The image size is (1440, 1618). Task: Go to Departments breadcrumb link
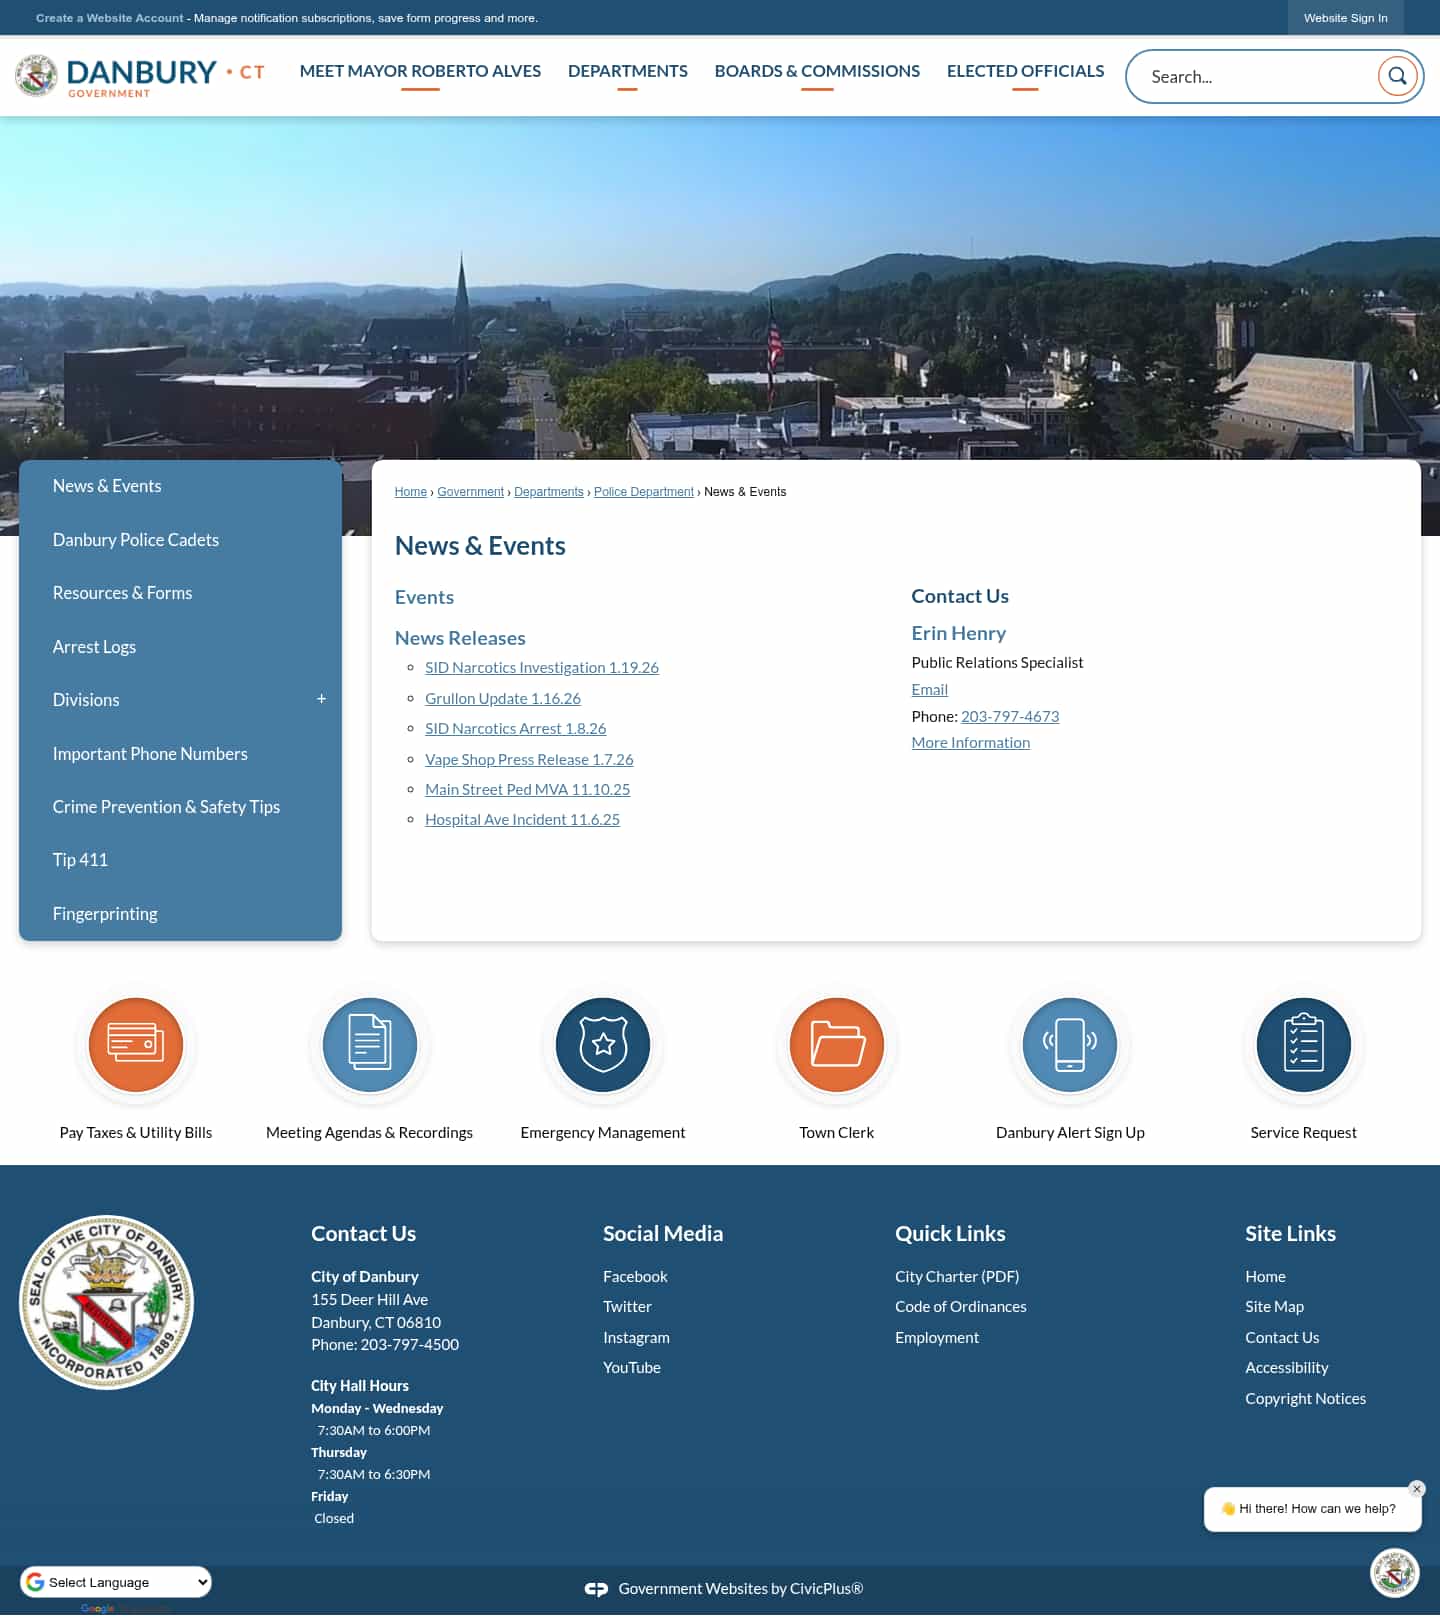[549, 492]
